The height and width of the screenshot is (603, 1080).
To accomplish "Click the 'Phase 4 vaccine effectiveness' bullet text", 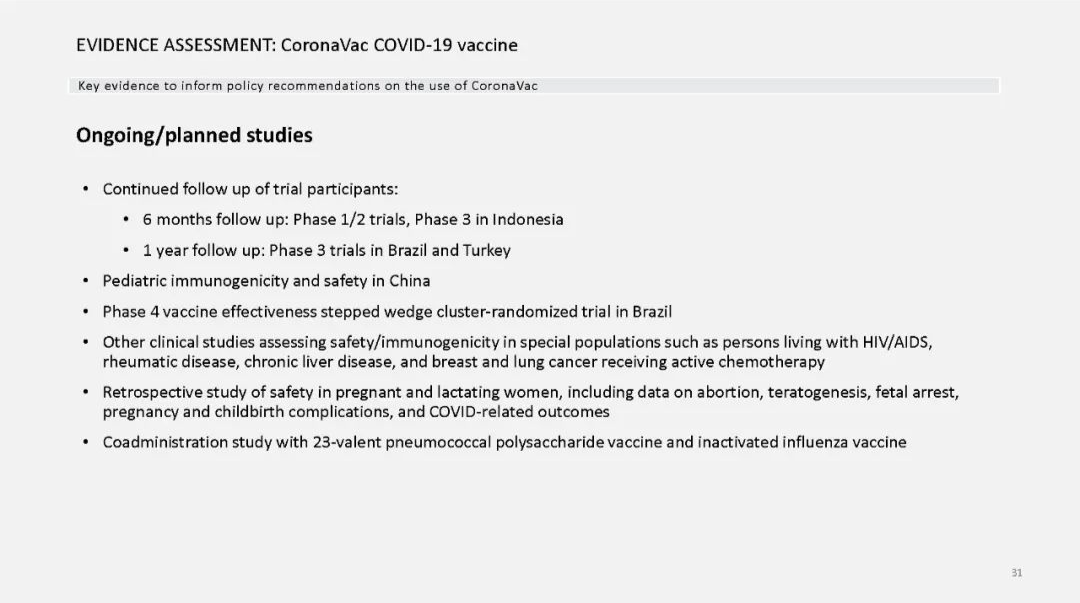I will (387, 311).
